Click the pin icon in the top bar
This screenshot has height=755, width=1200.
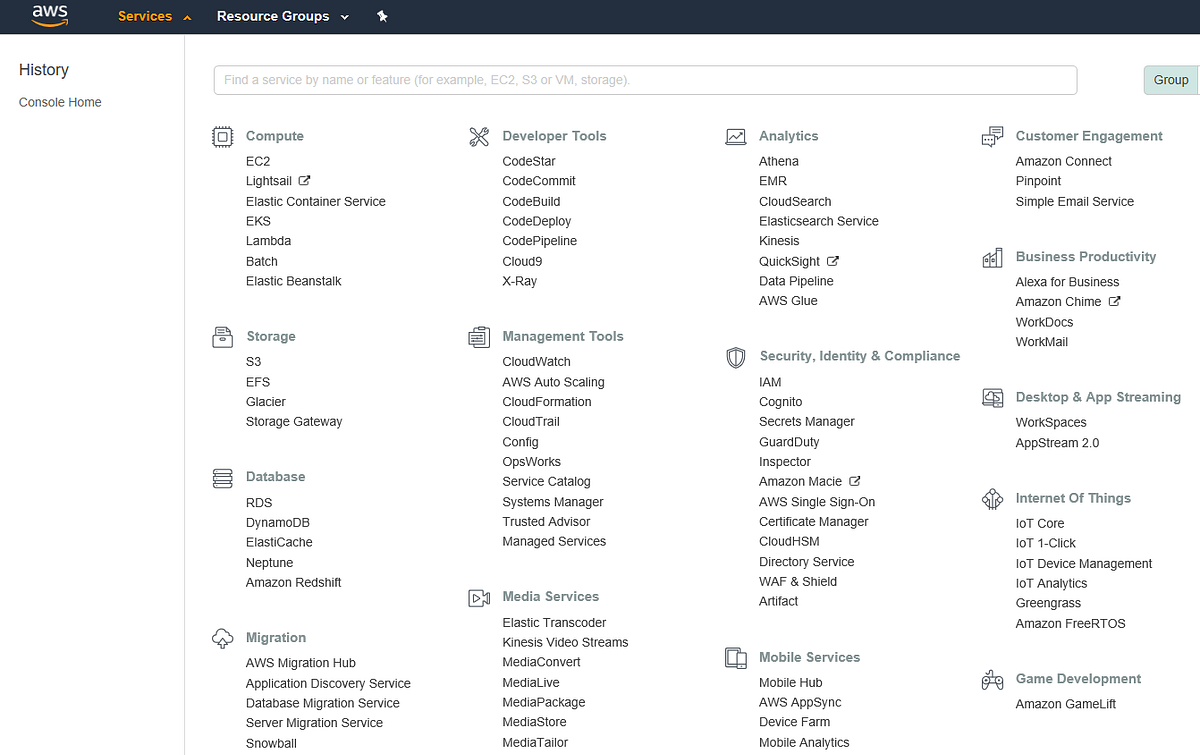tap(382, 16)
